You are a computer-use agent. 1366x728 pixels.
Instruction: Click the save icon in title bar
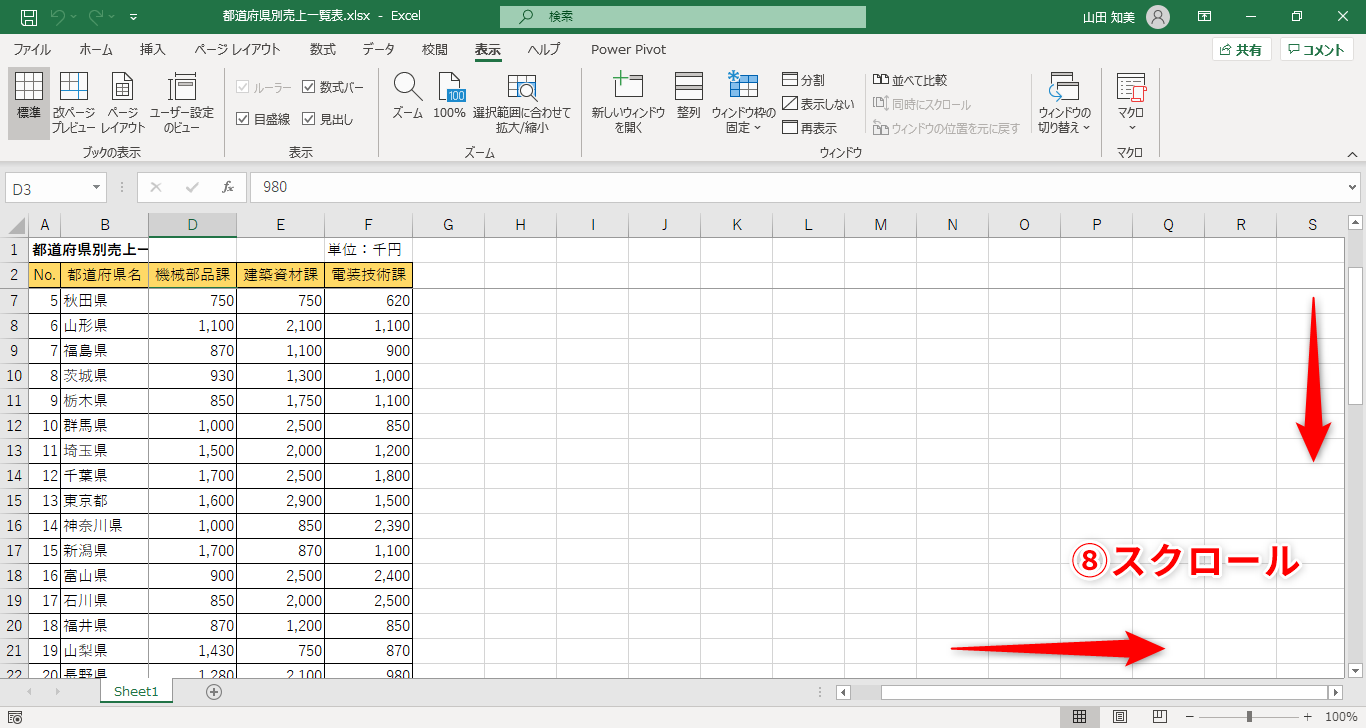click(x=29, y=17)
